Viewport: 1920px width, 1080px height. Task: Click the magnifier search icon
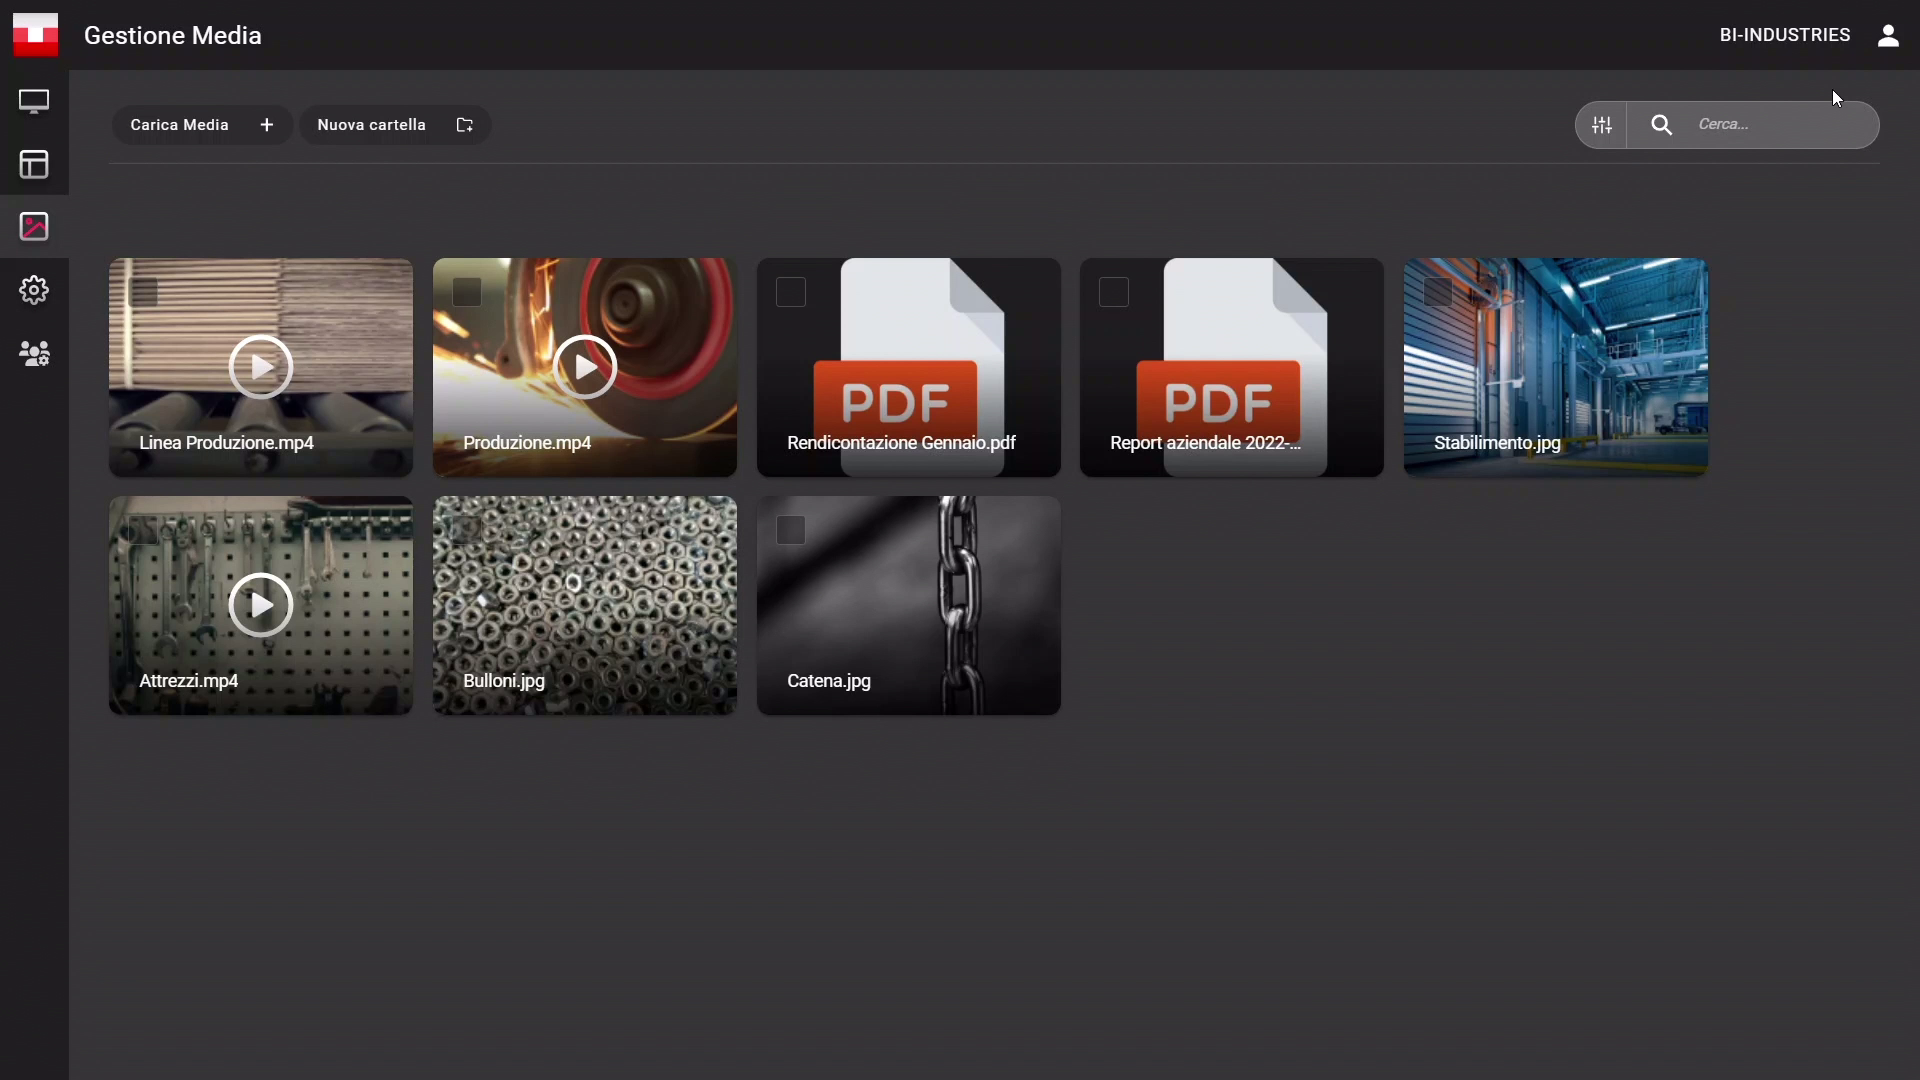[x=1661, y=125]
